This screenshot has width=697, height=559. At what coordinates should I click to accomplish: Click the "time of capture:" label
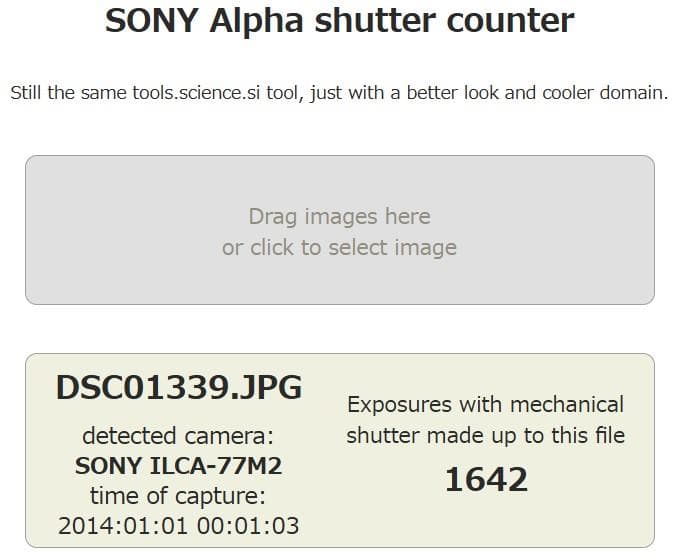178,495
